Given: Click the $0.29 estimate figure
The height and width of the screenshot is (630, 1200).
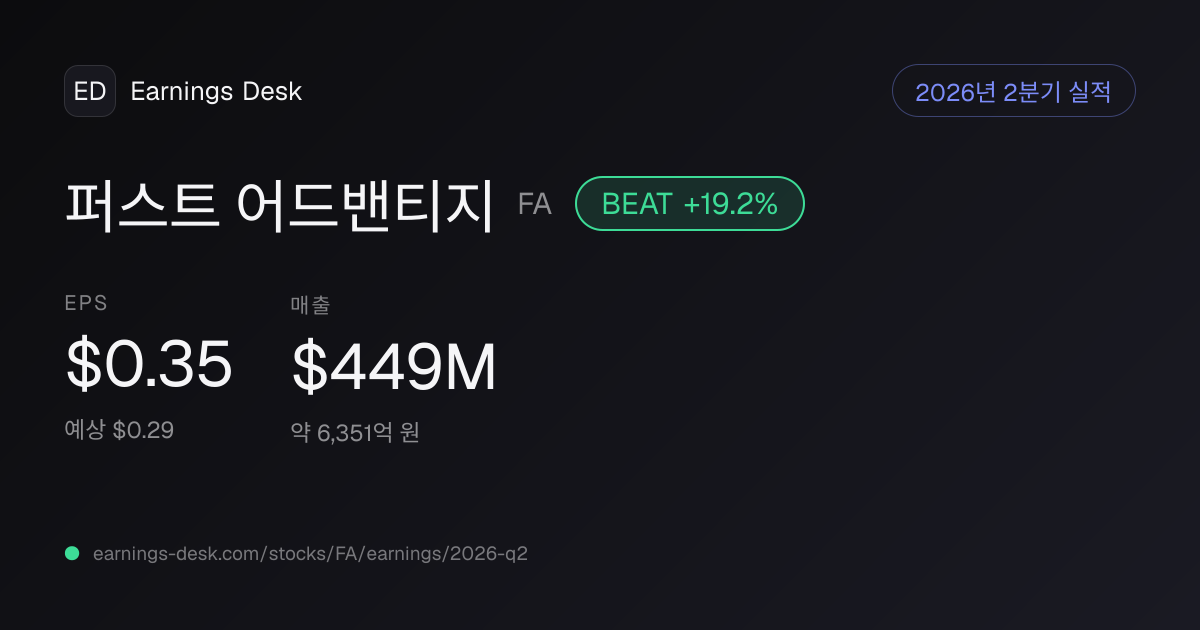Looking at the screenshot, I should [x=143, y=431].
